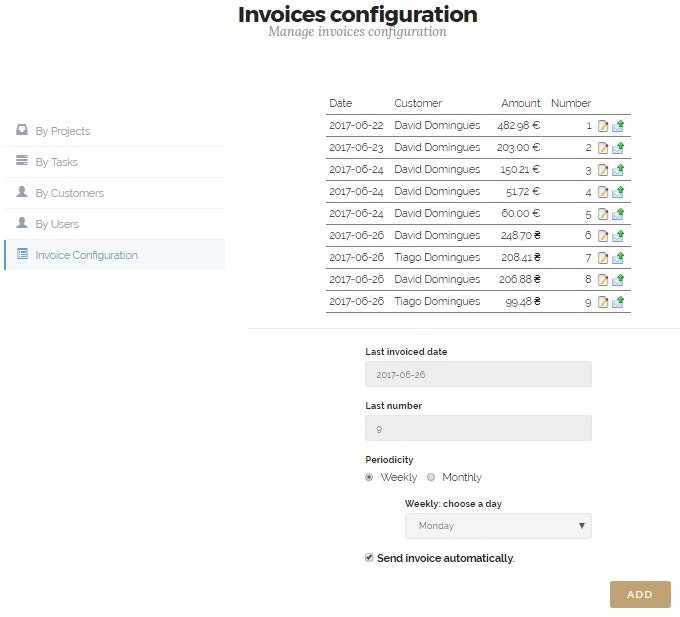
Task: Send invoice number 6 of 248.70
Action: coord(618,236)
